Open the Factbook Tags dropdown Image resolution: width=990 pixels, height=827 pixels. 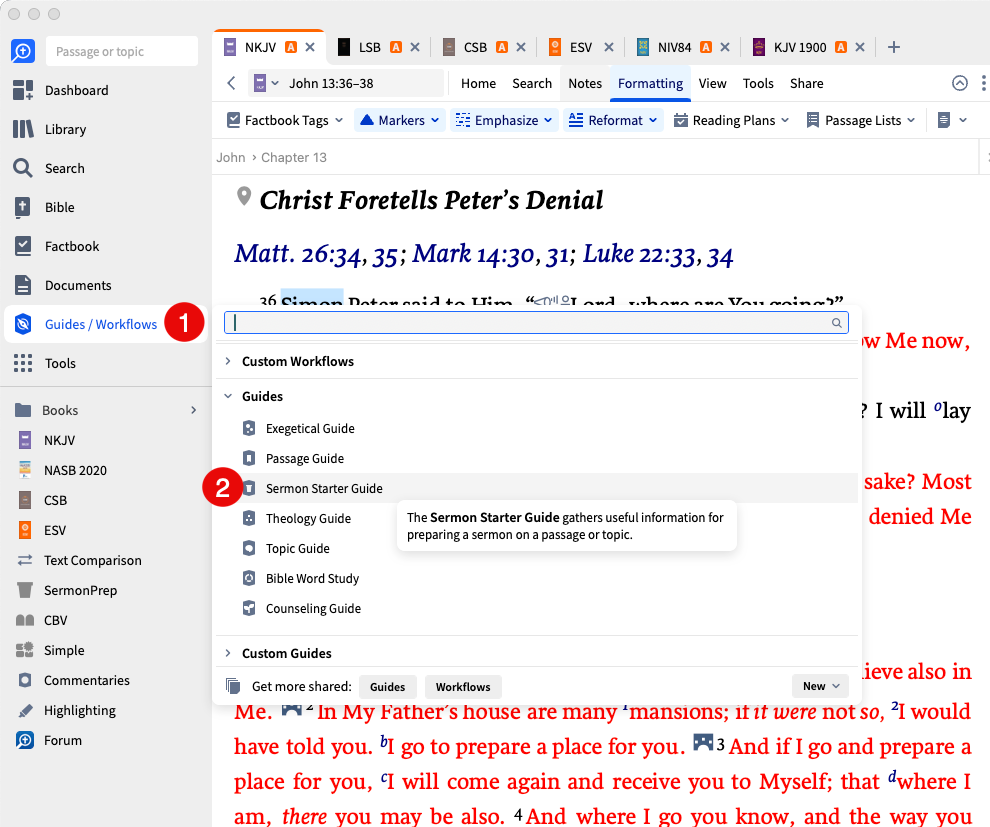(x=285, y=120)
